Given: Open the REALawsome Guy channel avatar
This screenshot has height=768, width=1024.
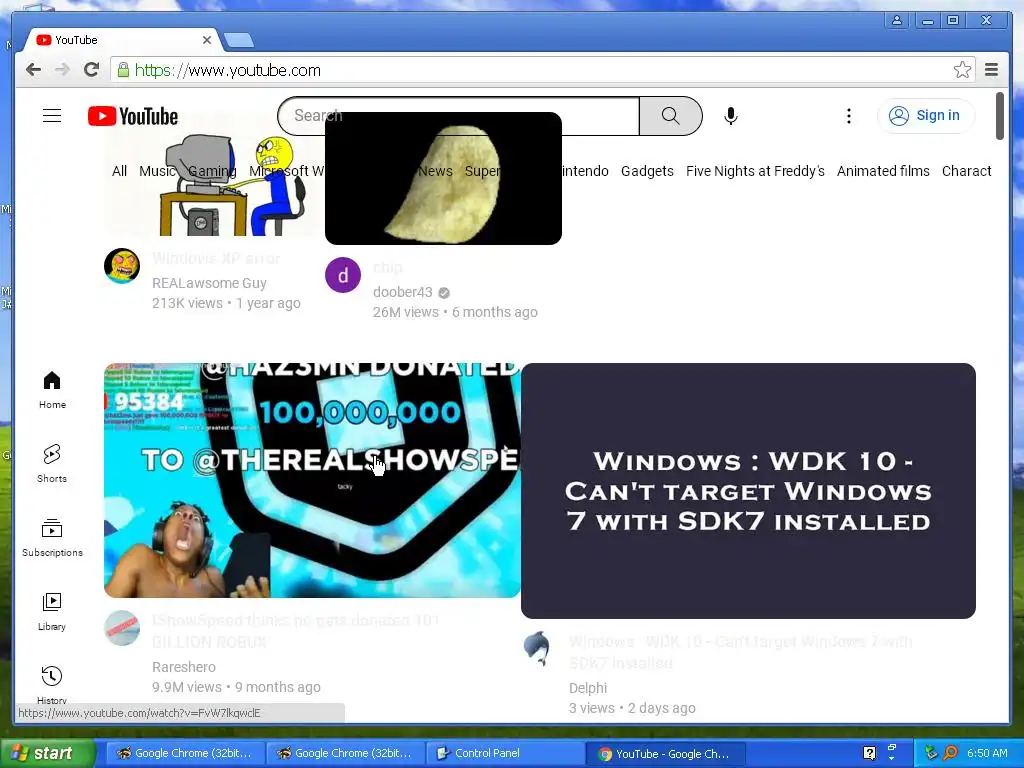Looking at the screenshot, I should tap(122, 266).
